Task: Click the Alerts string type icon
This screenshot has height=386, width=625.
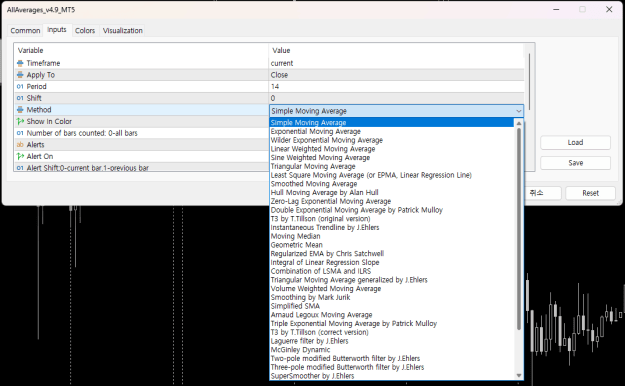Action: [x=20, y=144]
